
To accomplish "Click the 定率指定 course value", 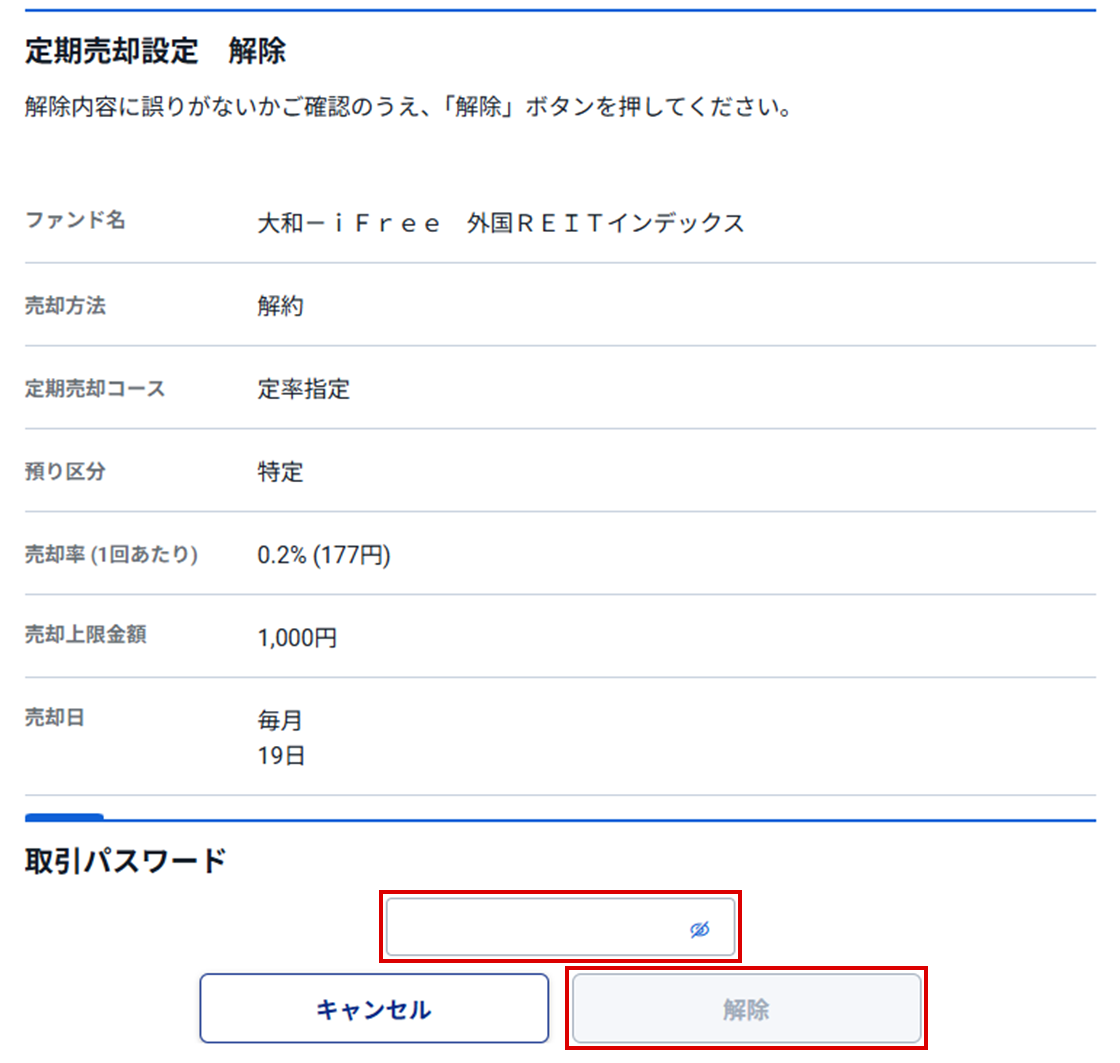I will (x=303, y=390).
